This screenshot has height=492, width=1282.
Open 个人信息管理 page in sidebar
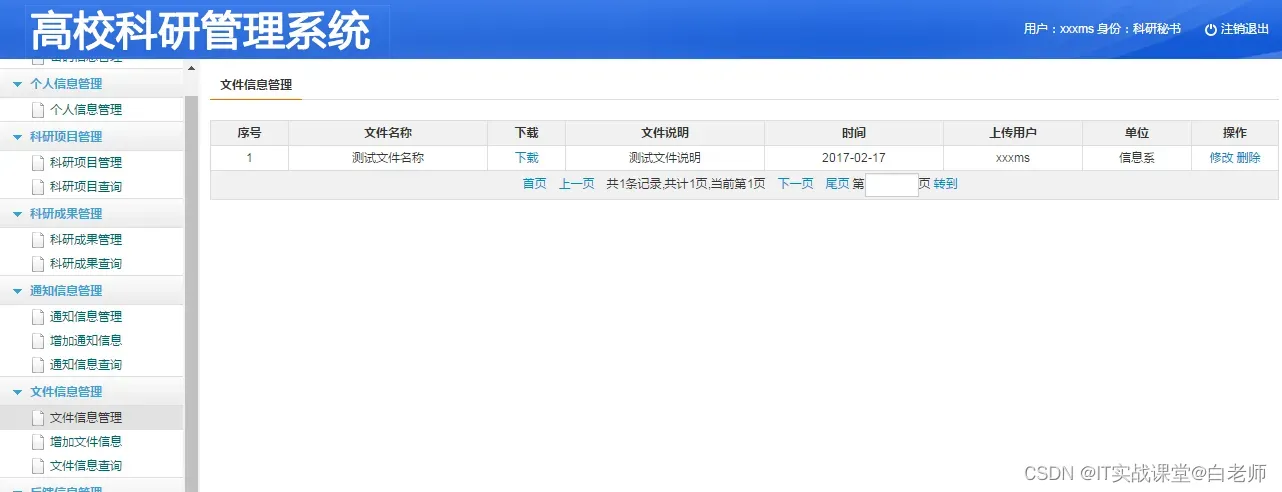coord(86,110)
